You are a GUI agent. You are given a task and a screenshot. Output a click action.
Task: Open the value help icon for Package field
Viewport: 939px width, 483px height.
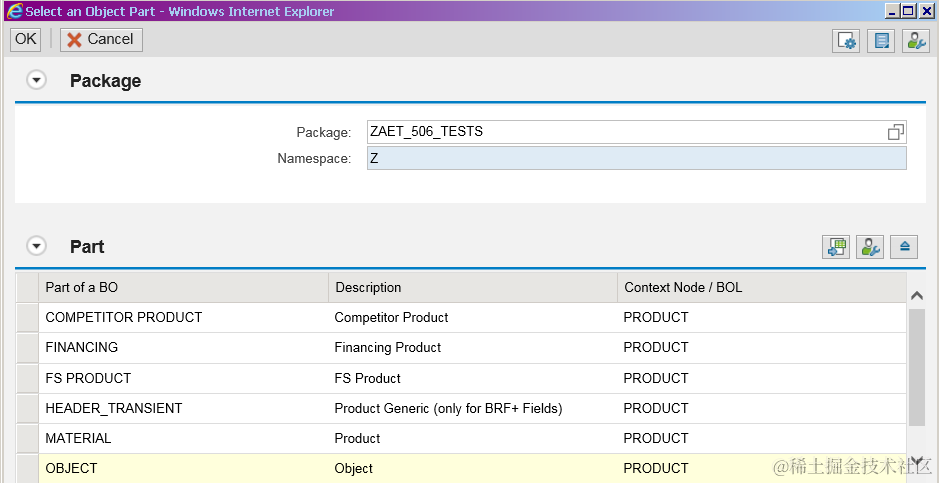pos(896,132)
